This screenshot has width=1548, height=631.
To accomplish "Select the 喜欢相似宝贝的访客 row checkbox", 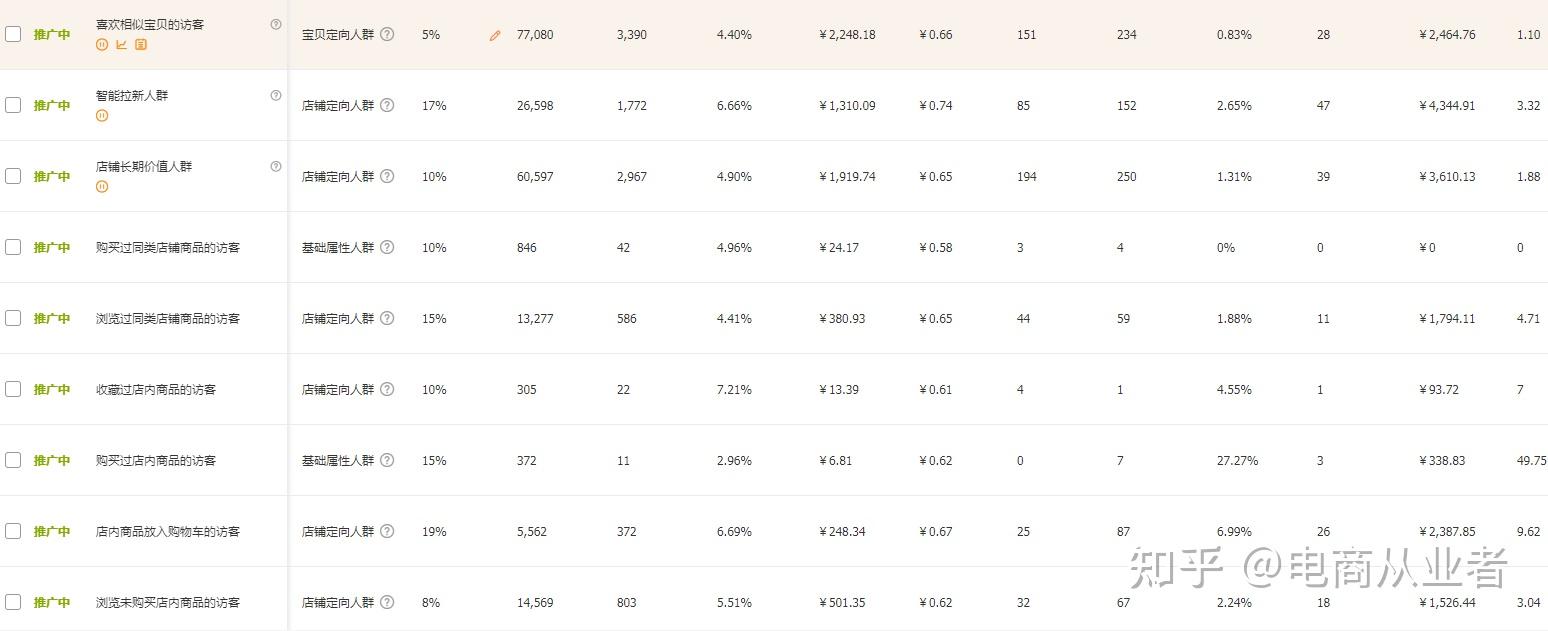I will click(13, 34).
